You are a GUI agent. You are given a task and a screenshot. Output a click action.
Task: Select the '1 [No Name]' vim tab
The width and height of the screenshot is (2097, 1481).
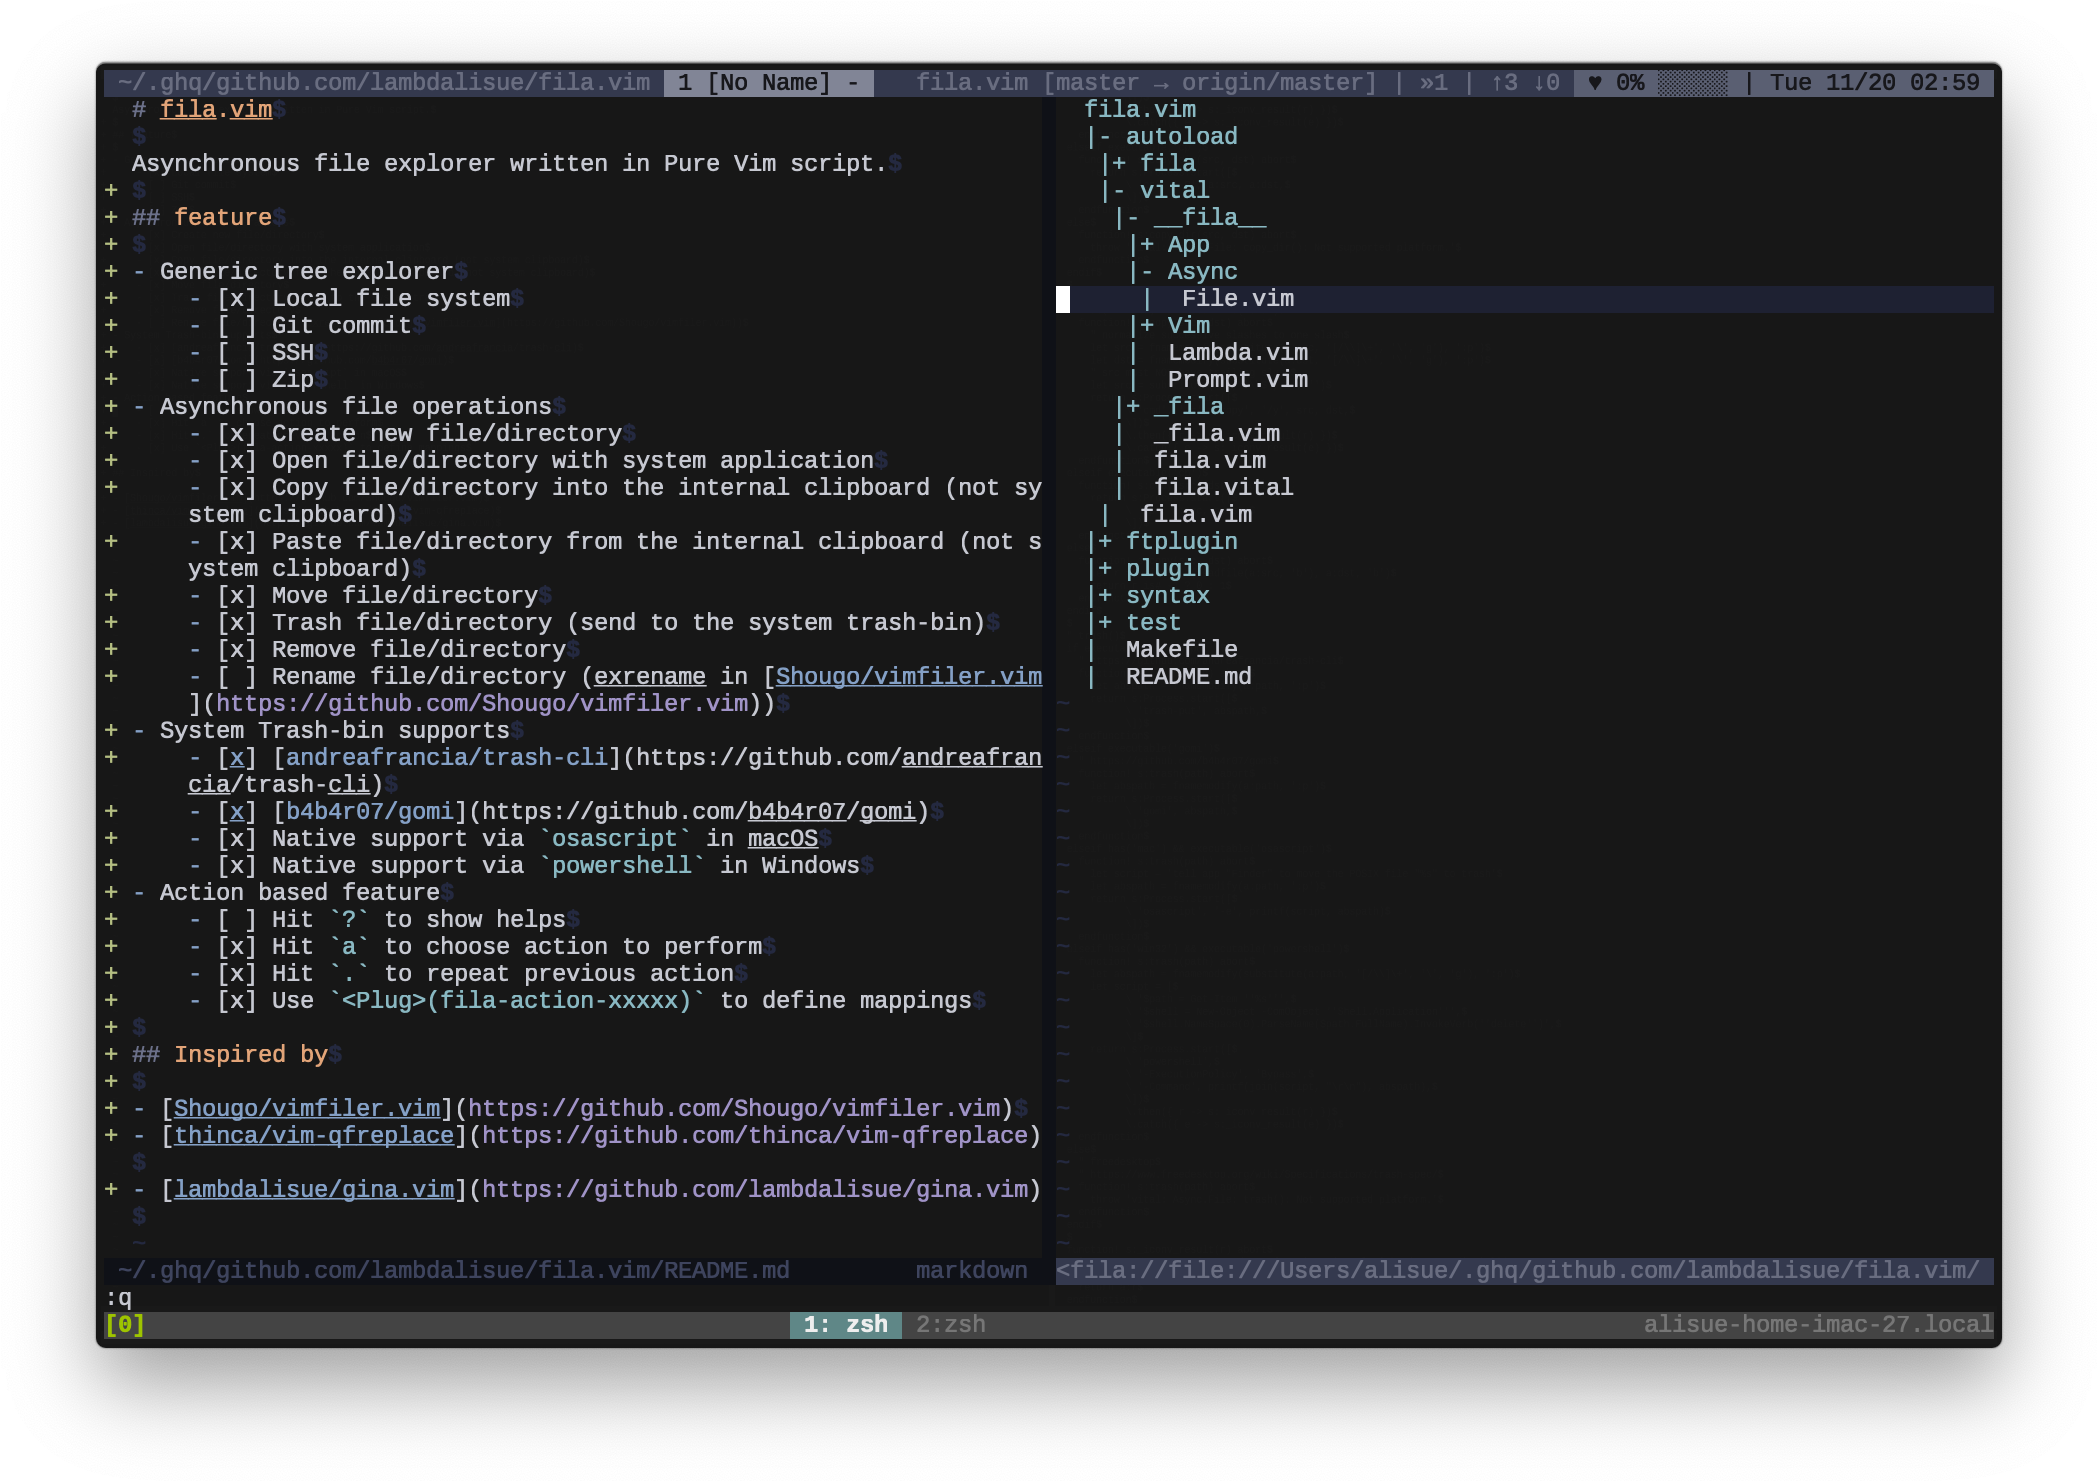768,82
